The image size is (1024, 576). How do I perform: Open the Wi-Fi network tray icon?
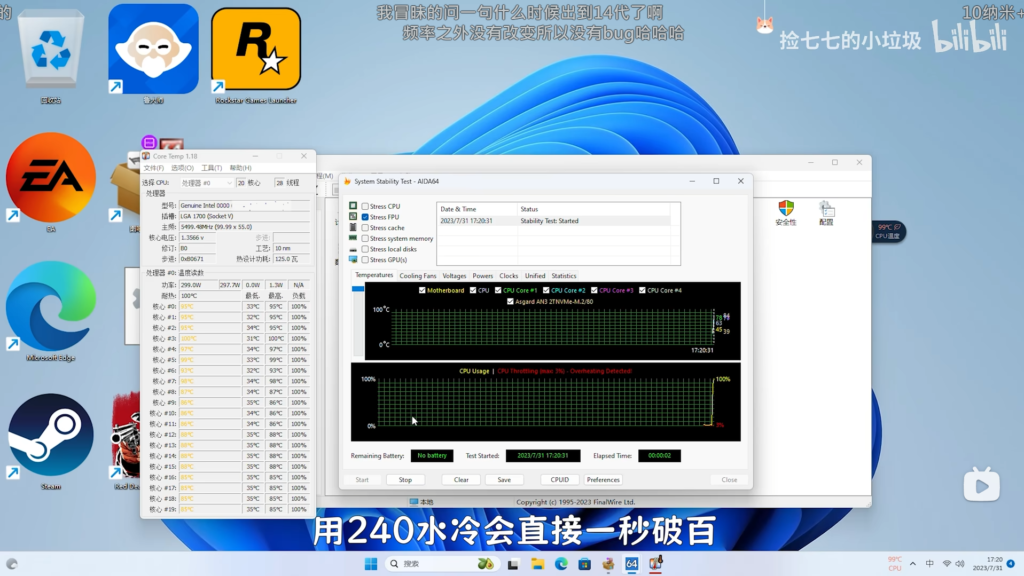coord(946,564)
